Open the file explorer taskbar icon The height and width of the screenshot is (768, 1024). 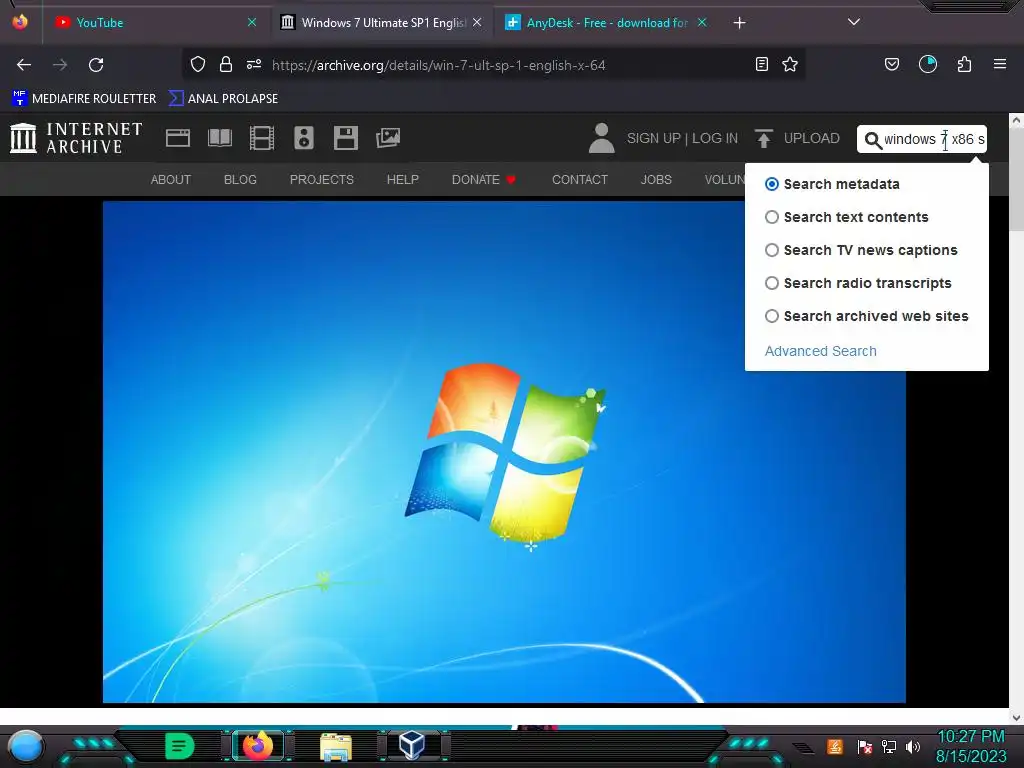[x=336, y=746]
